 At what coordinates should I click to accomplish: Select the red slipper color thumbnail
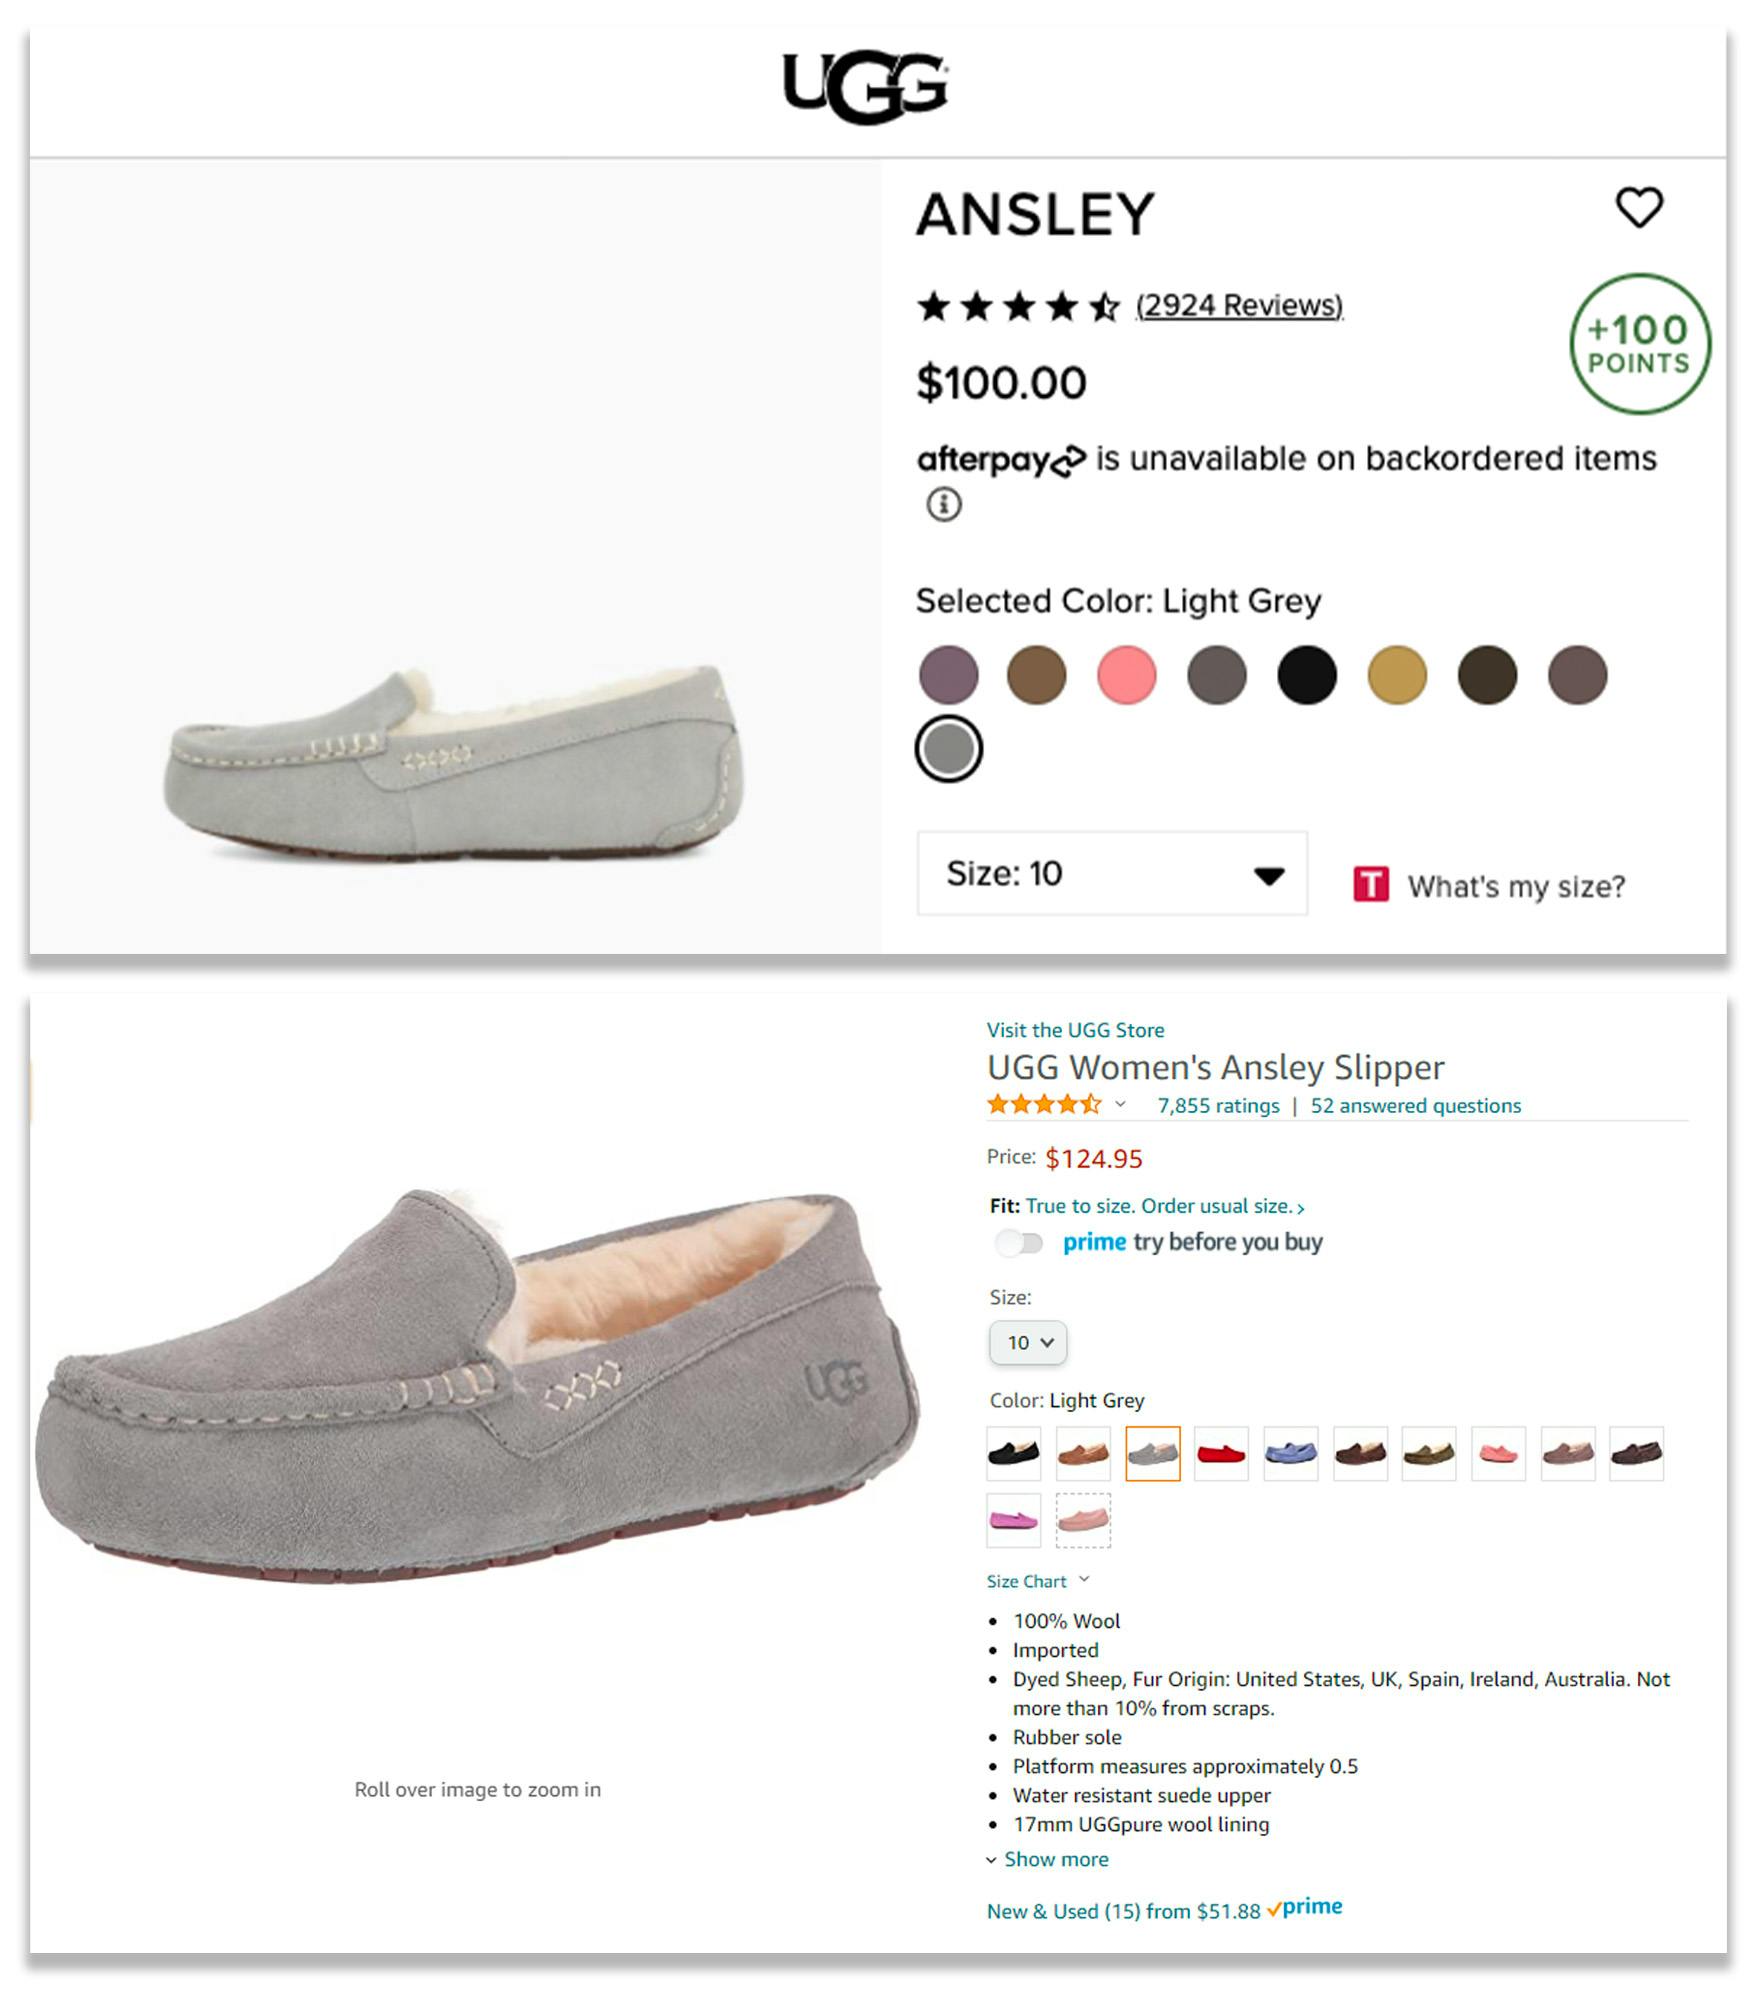click(1221, 1453)
